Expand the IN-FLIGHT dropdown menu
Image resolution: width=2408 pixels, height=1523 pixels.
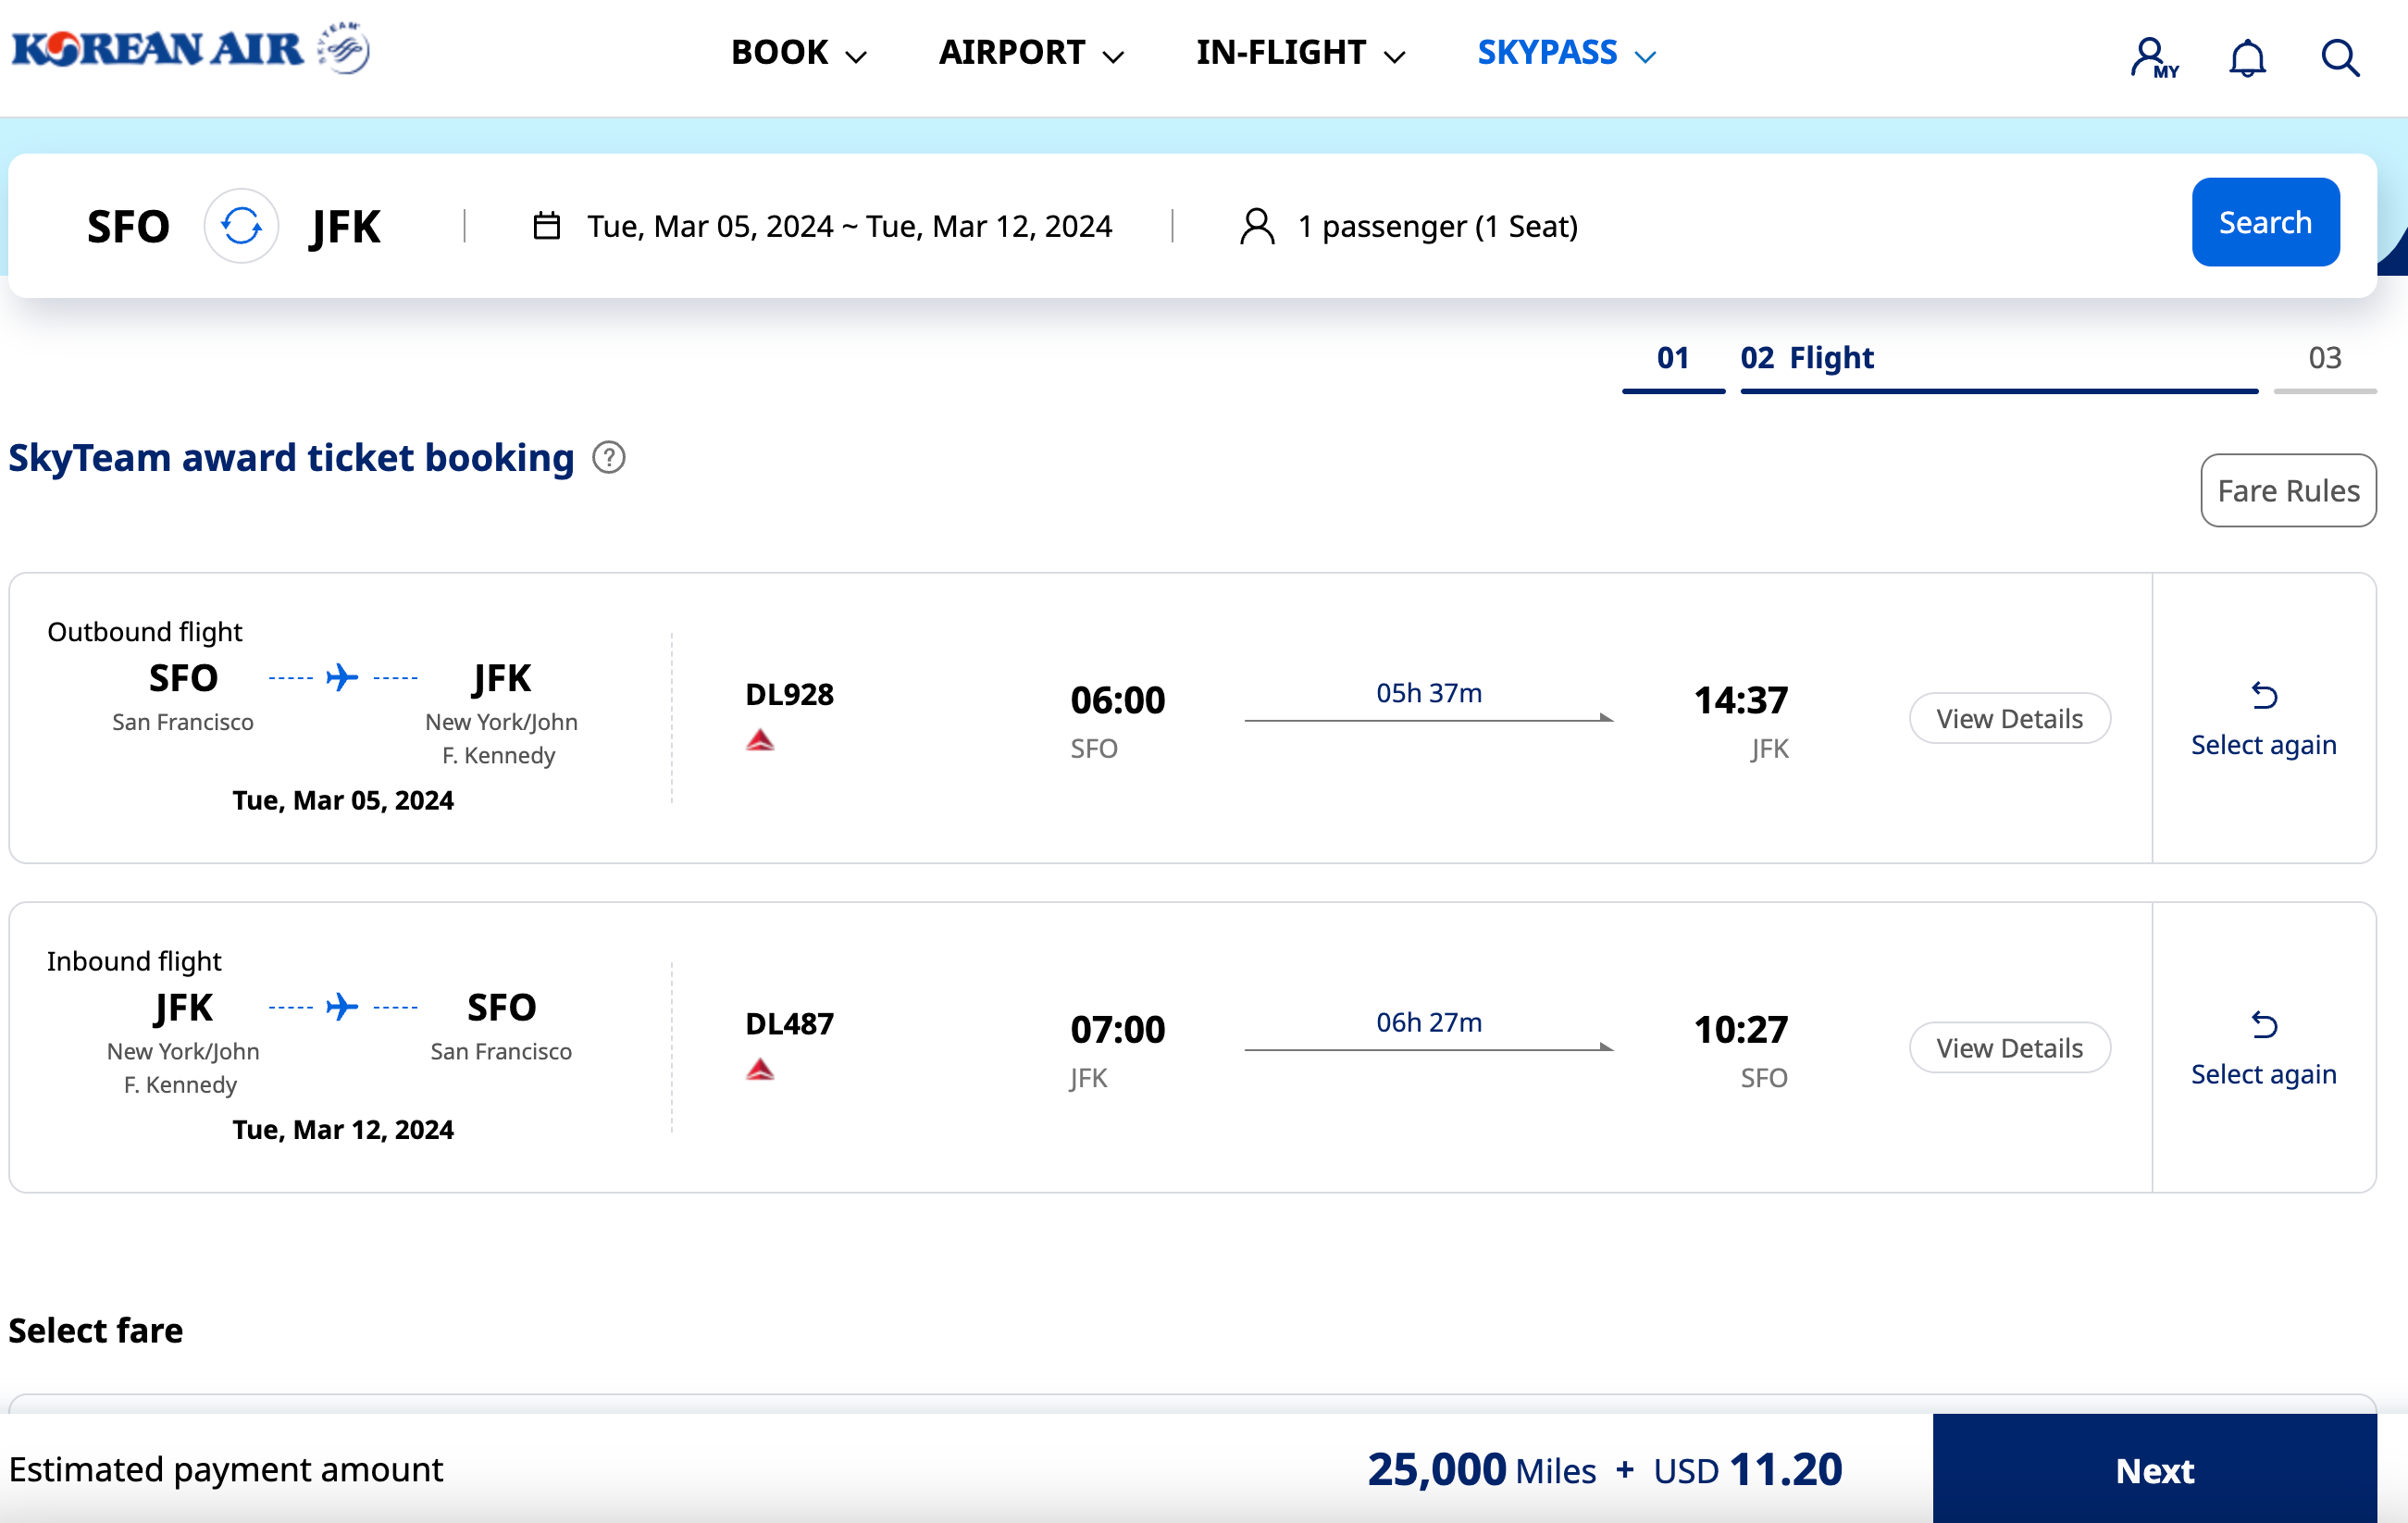1298,51
